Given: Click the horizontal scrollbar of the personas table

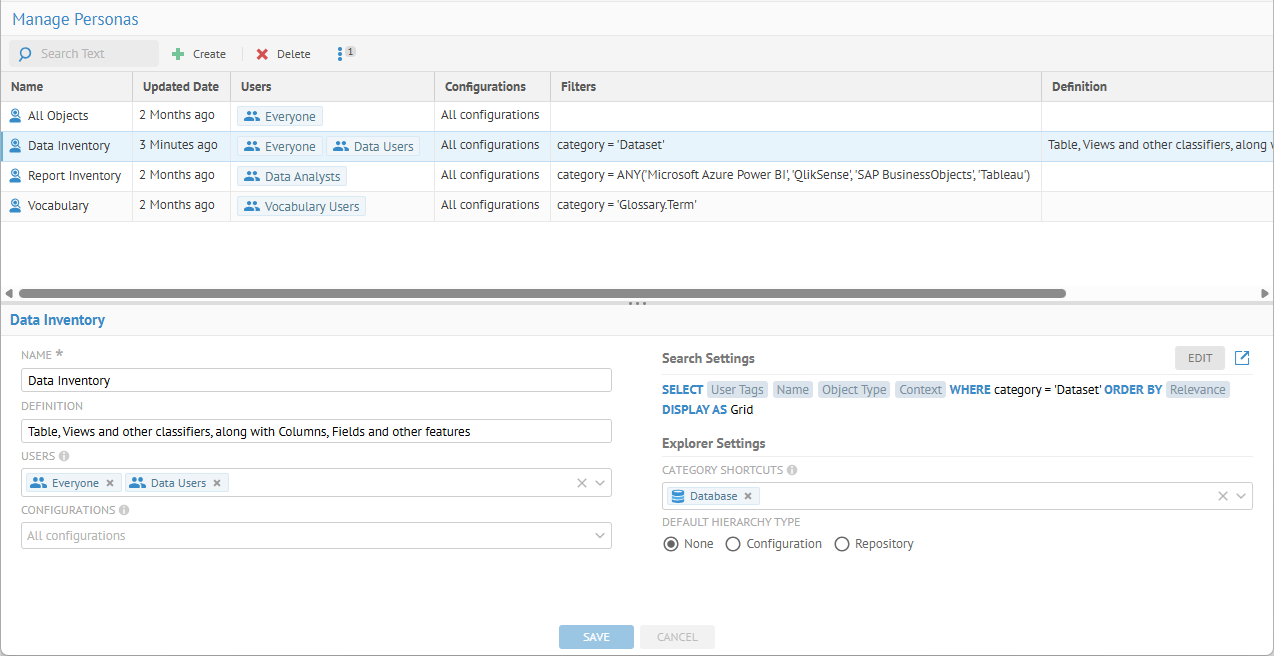Looking at the screenshot, I should 542,294.
